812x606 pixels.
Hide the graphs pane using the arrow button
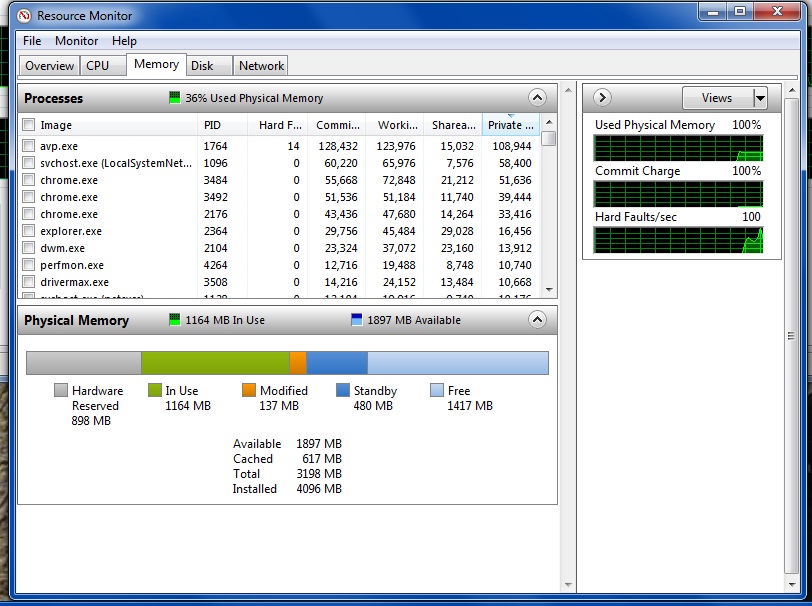602,98
